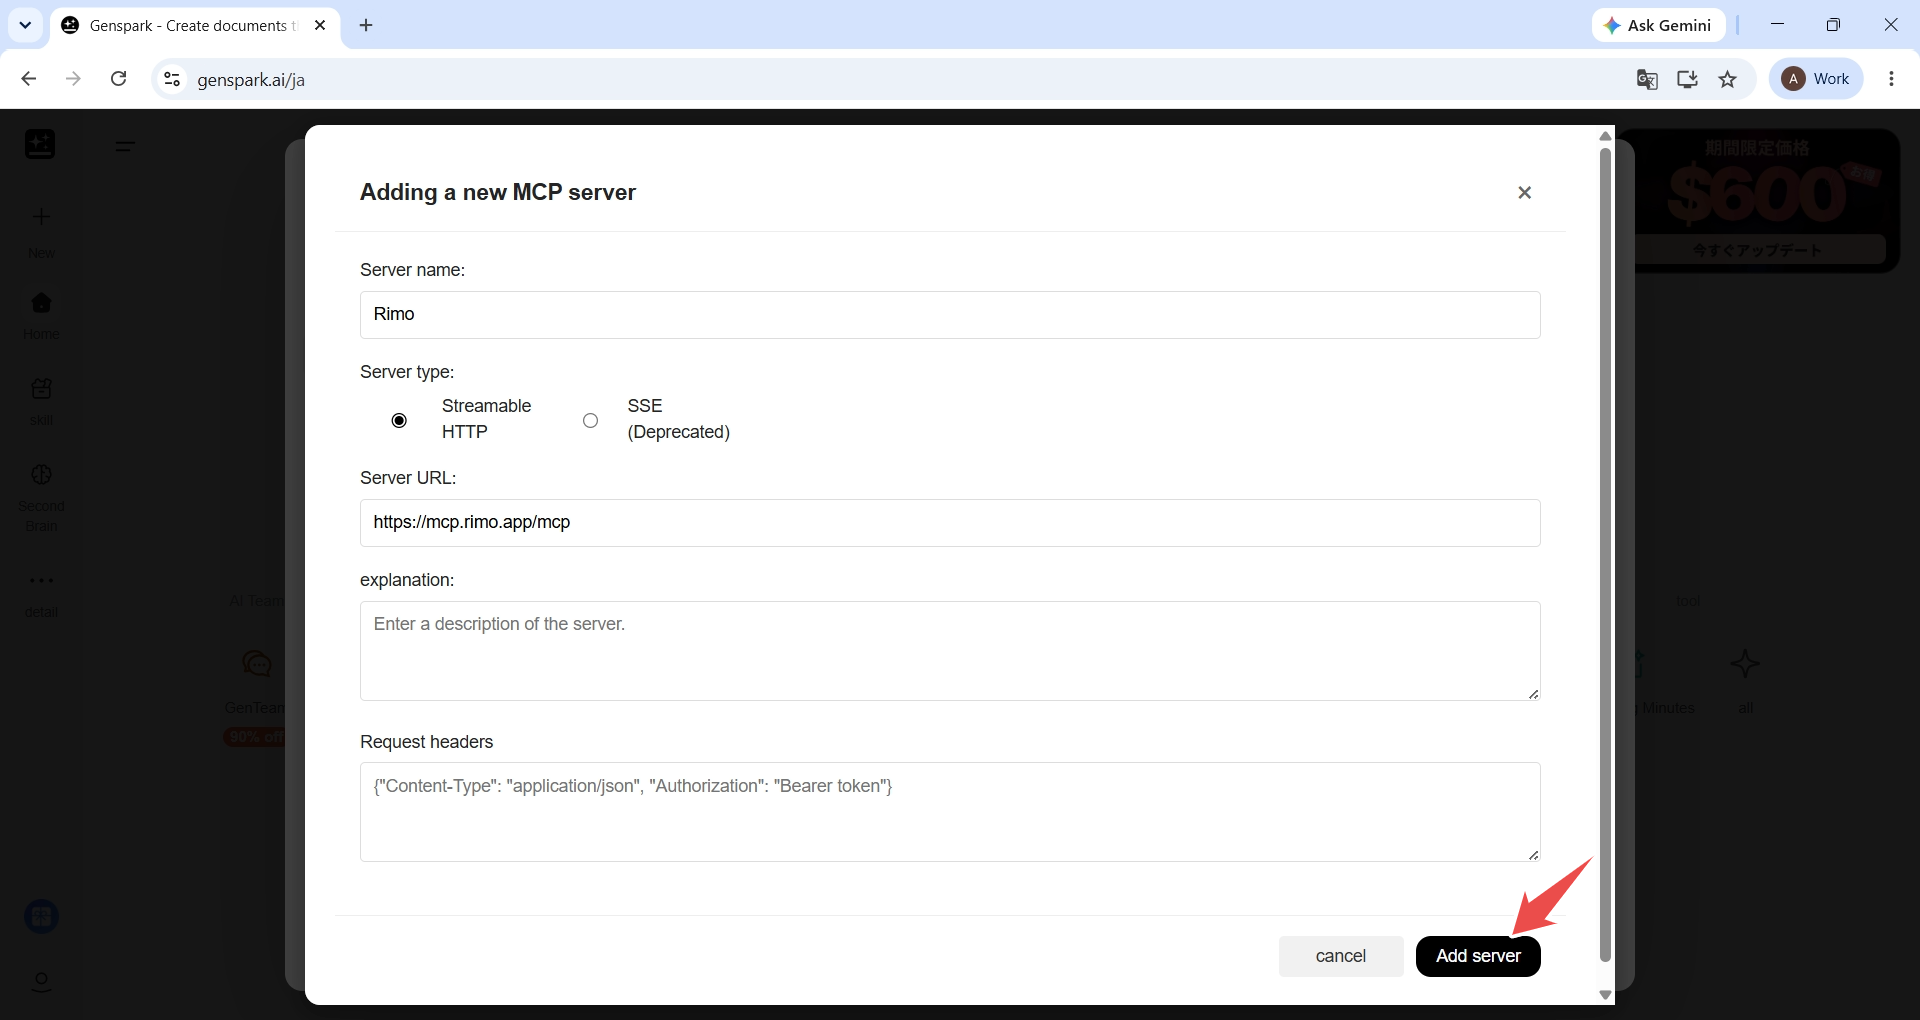This screenshot has width=1920, height=1020.
Task: Reload the current page
Action: [118, 79]
